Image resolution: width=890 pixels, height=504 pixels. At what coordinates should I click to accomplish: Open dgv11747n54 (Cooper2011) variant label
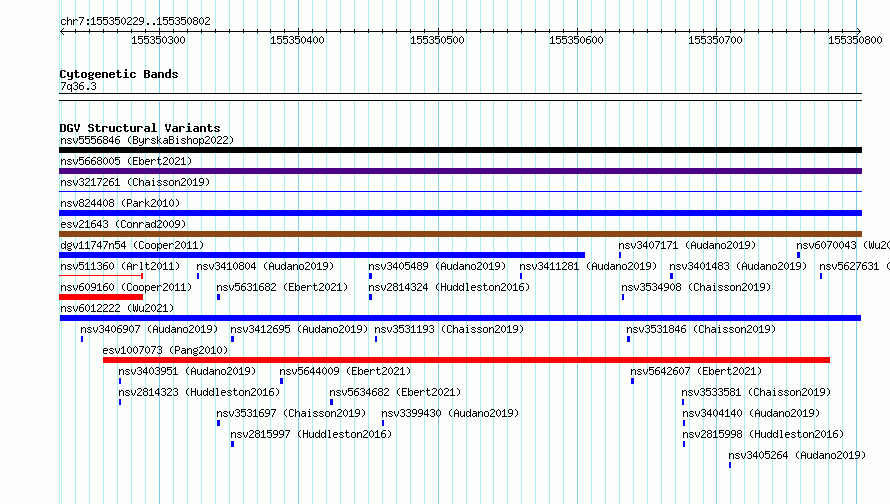click(132, 245)
